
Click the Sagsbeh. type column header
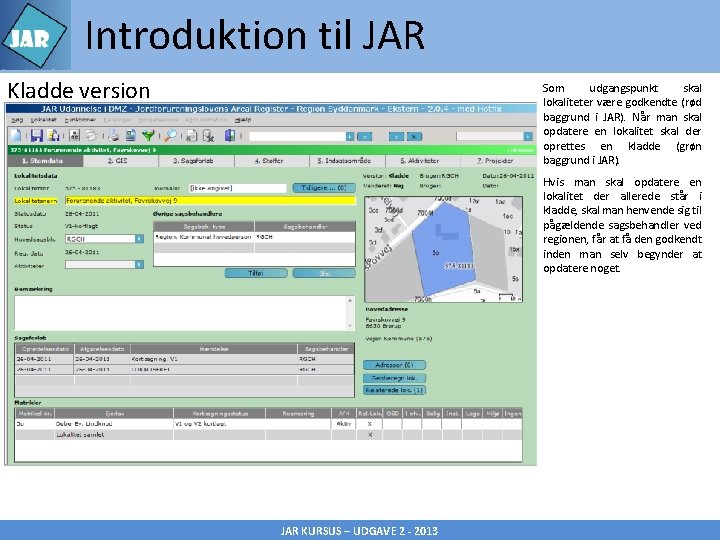coord(204,226)
